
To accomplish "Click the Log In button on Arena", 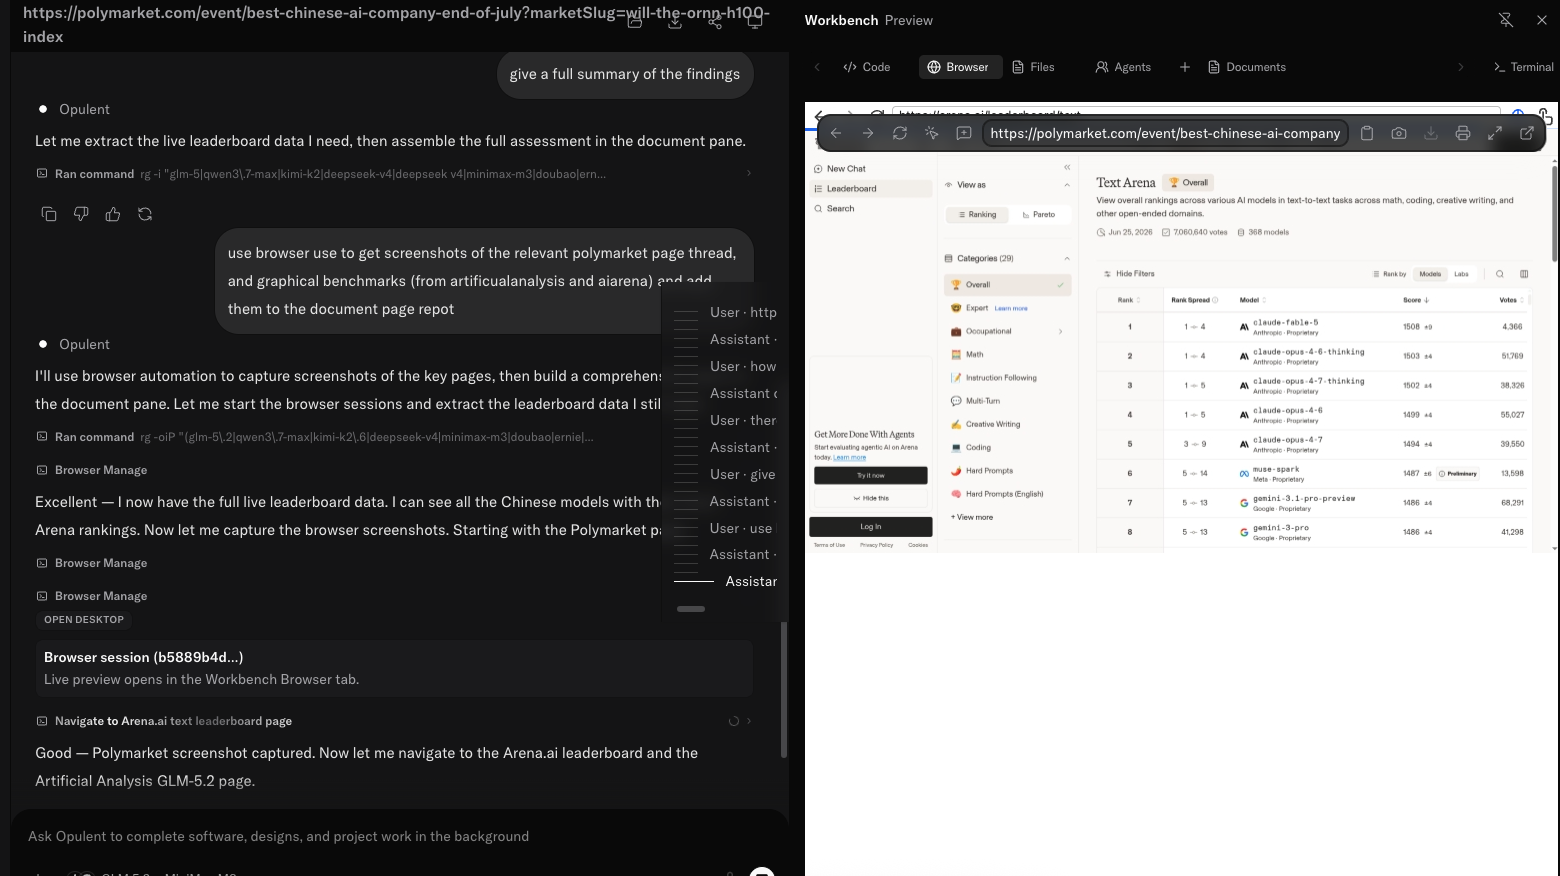I will point(871,526).
